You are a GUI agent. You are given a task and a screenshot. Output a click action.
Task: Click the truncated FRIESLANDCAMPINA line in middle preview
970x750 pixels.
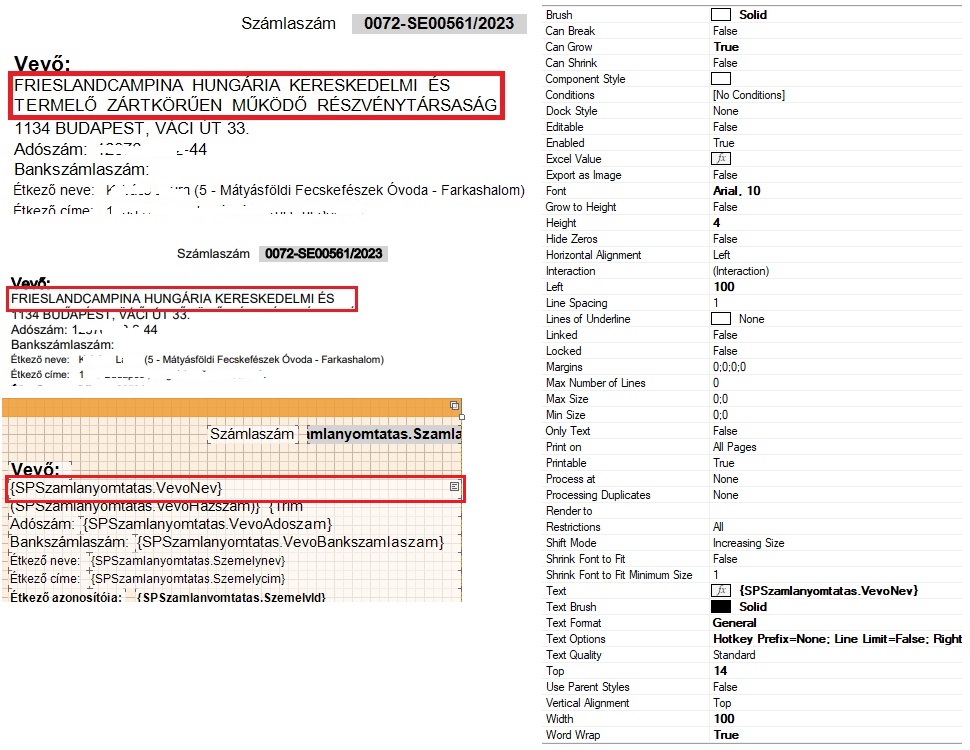click(173, 299)
